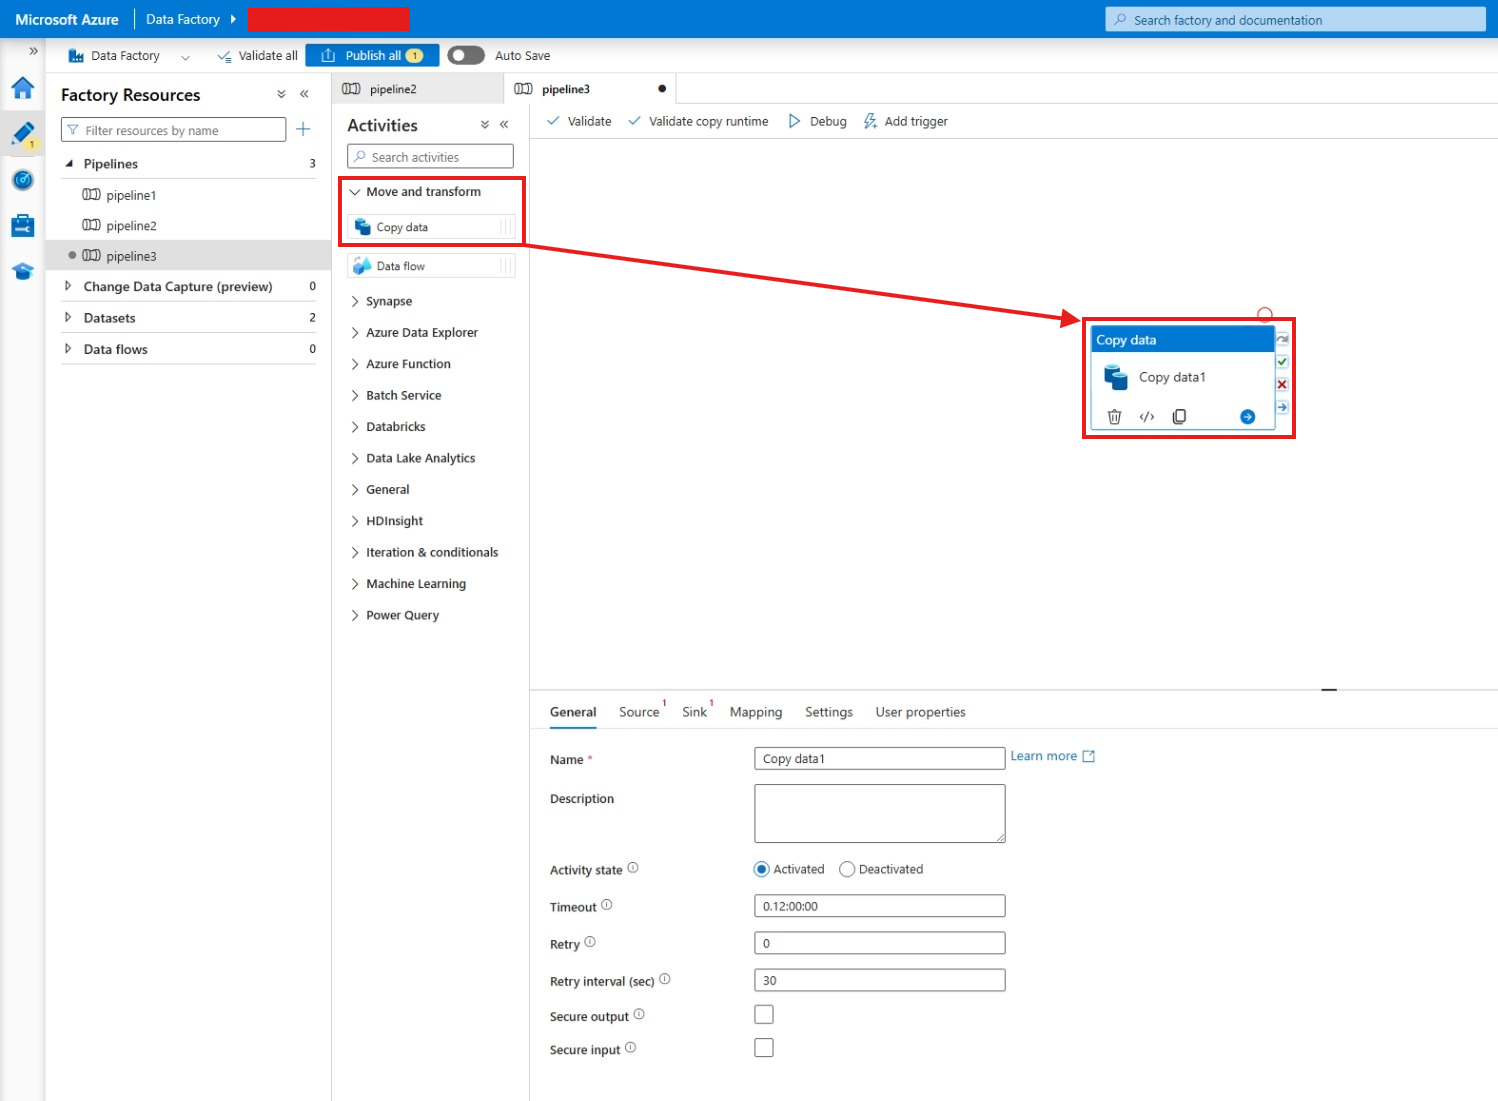
Task: Expand the Data flows section
Action: (68, 348)
